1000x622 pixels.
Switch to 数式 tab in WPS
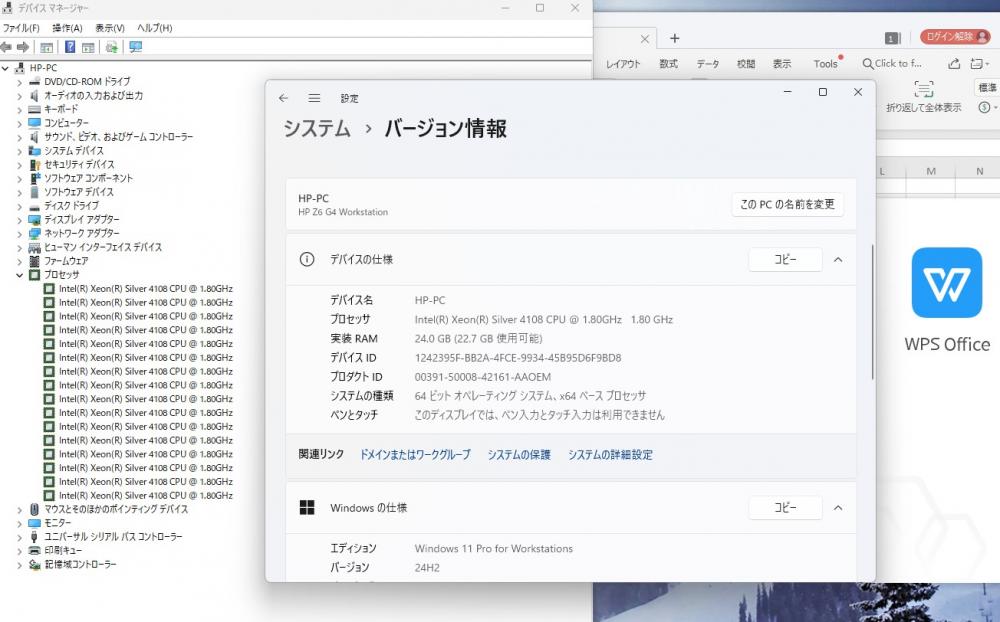pos(668,64)
